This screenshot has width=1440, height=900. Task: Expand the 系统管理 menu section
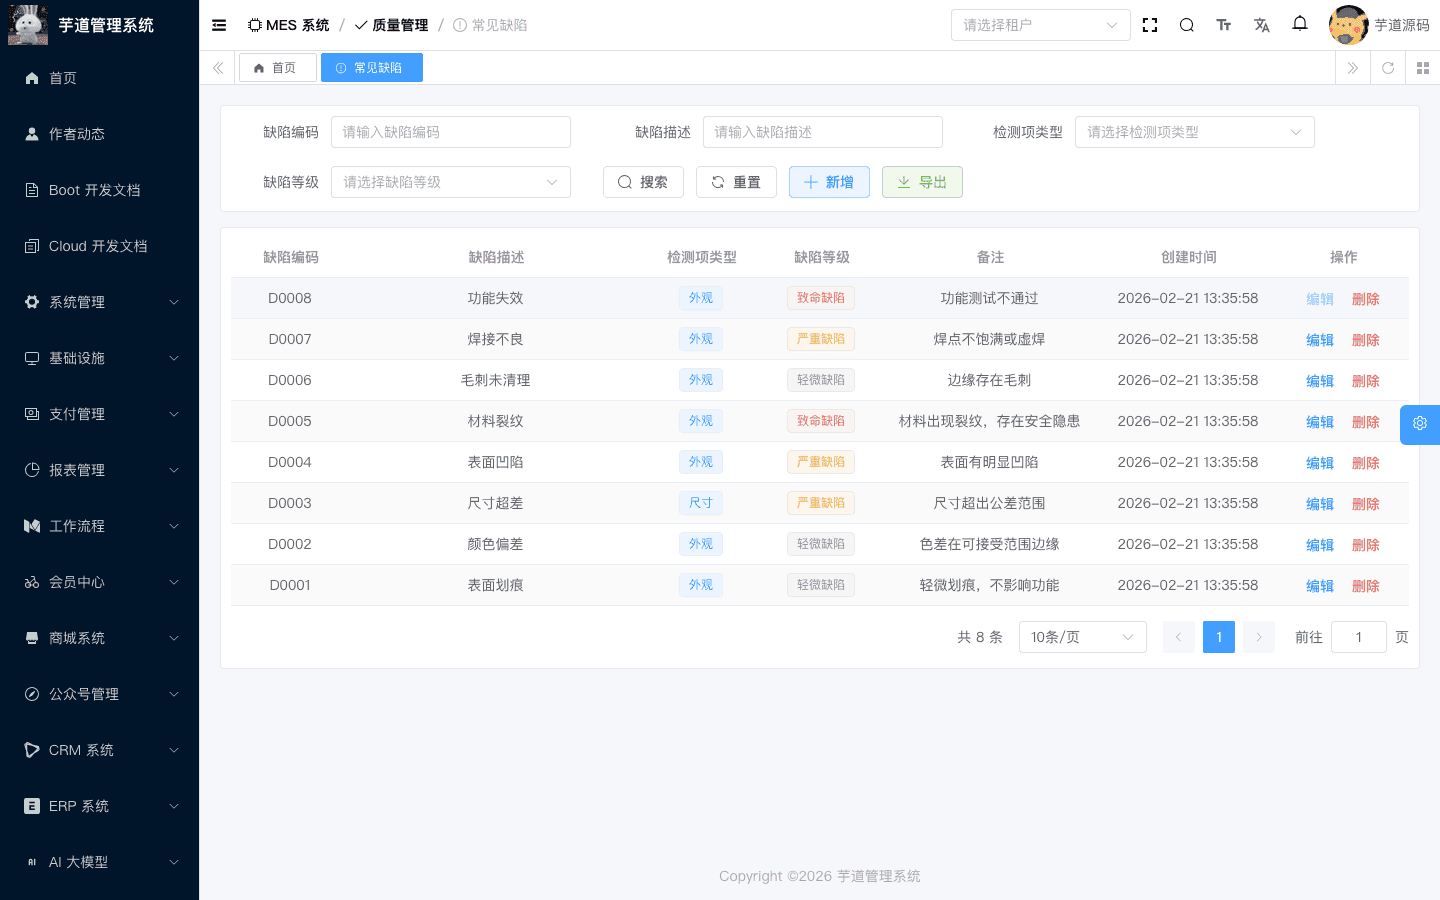tap(99, 301)
